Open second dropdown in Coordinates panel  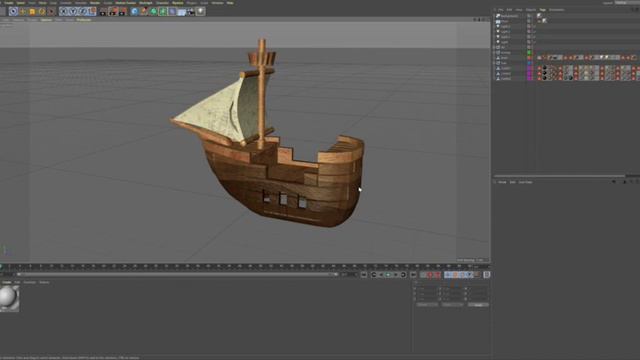452,304
